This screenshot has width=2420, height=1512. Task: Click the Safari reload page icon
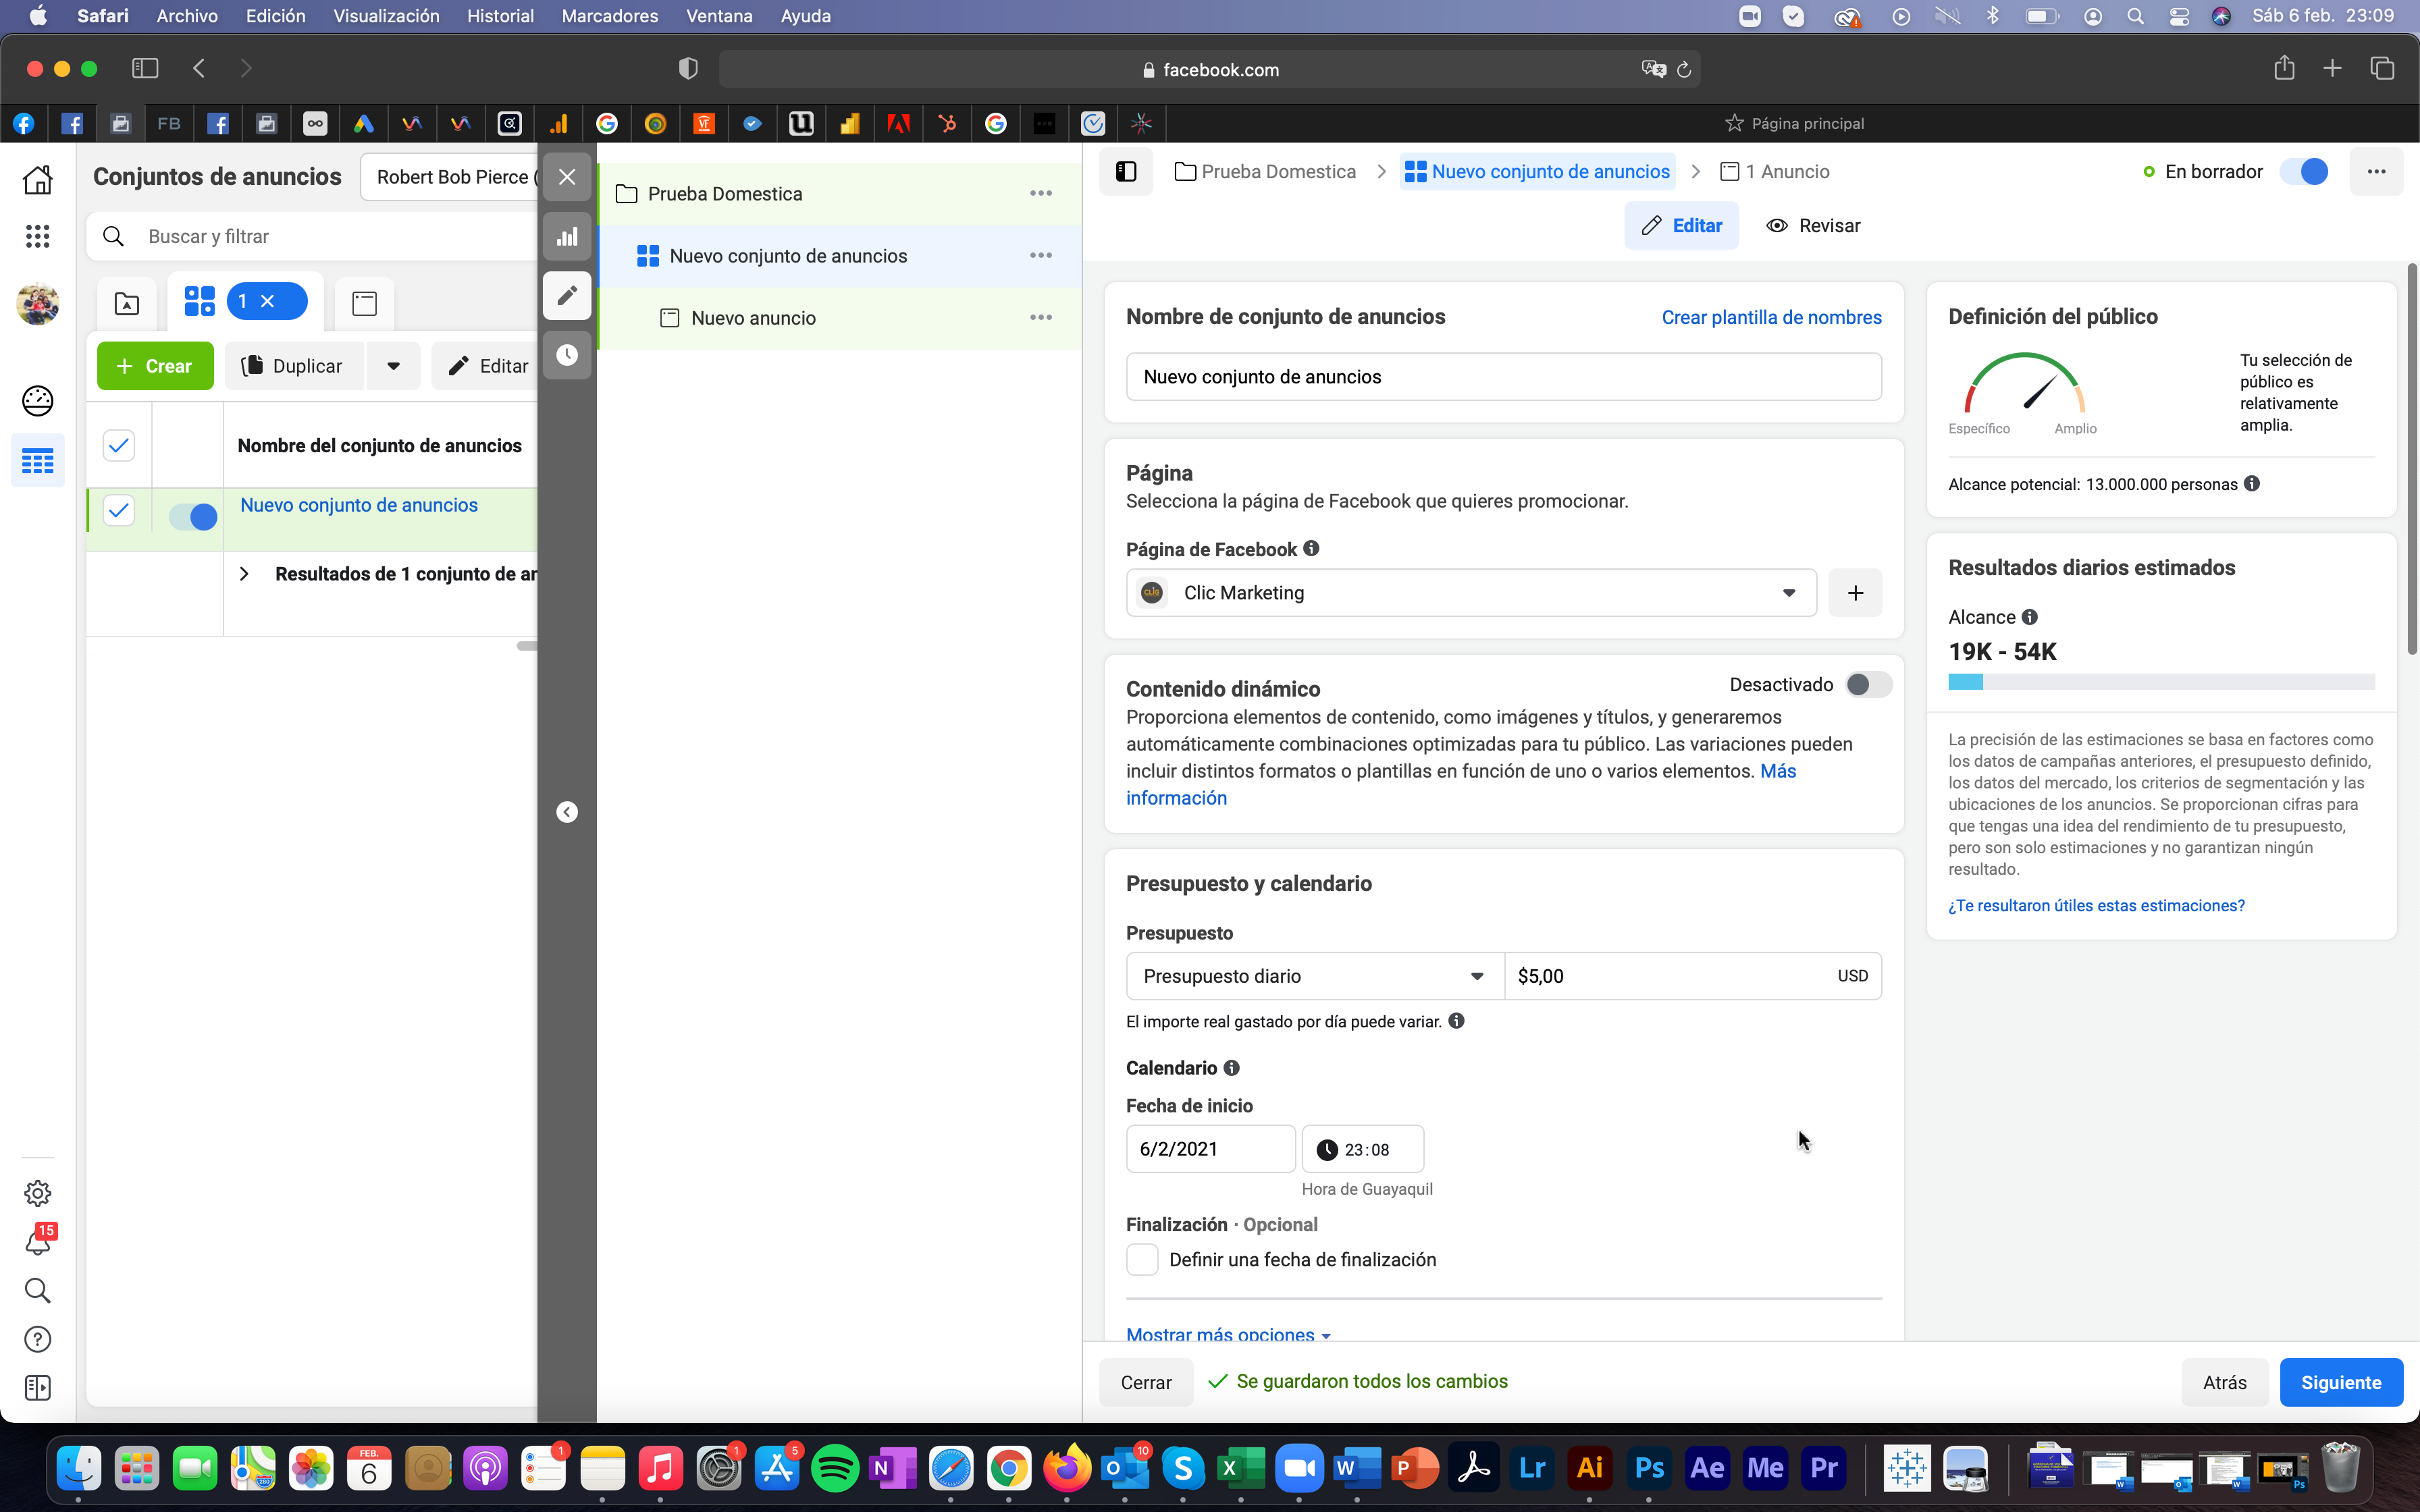tap(1684, 70)
